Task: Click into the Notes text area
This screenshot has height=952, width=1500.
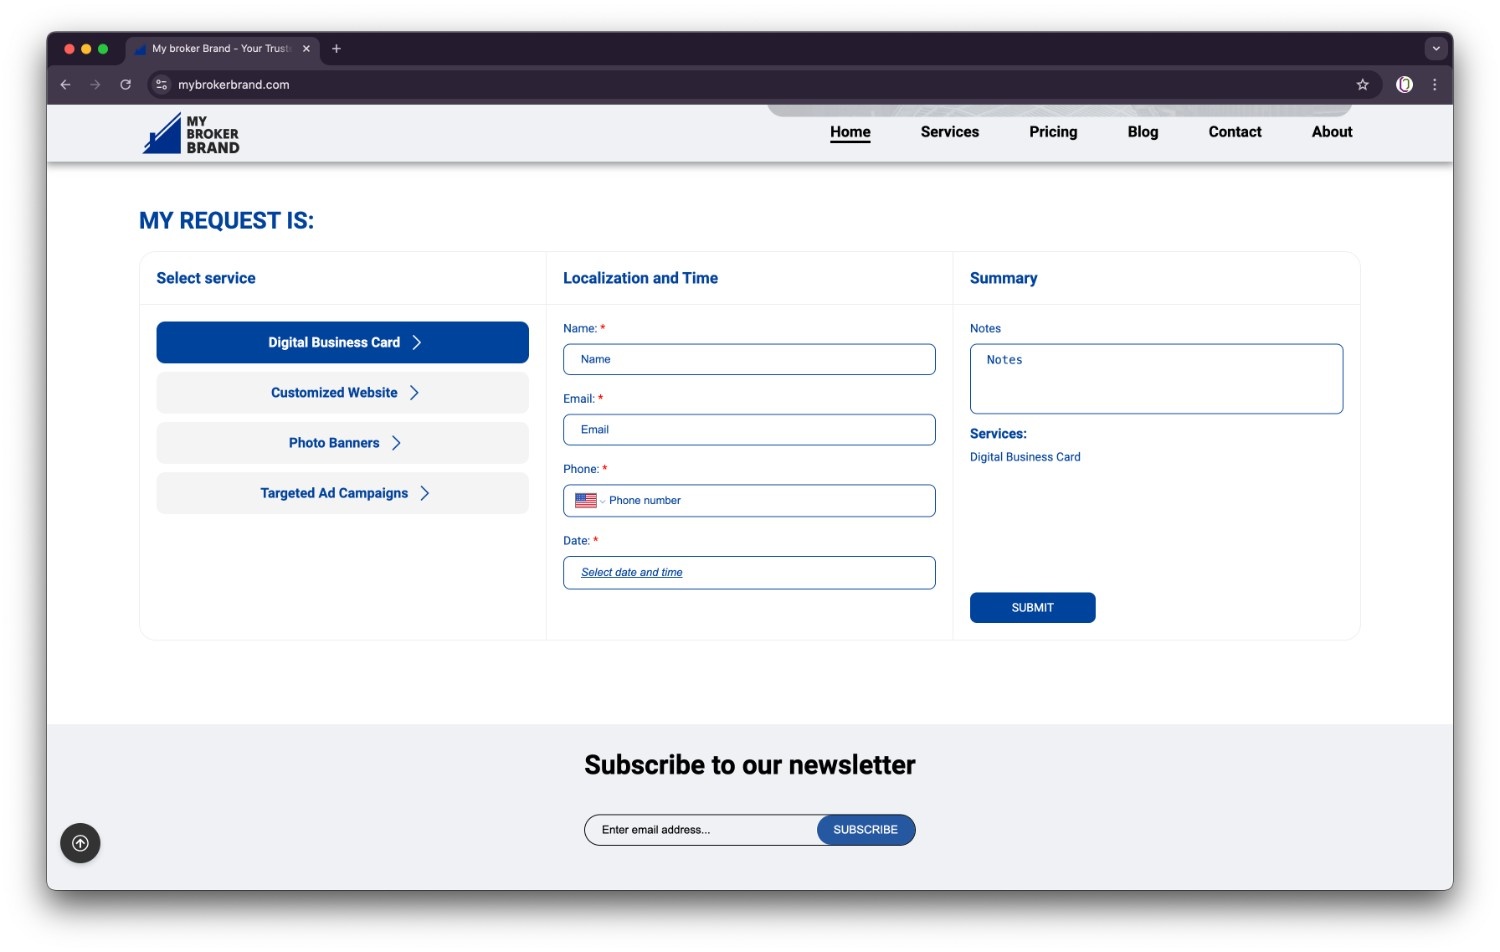Action: pyautogui.click(x=1156, y=379)
